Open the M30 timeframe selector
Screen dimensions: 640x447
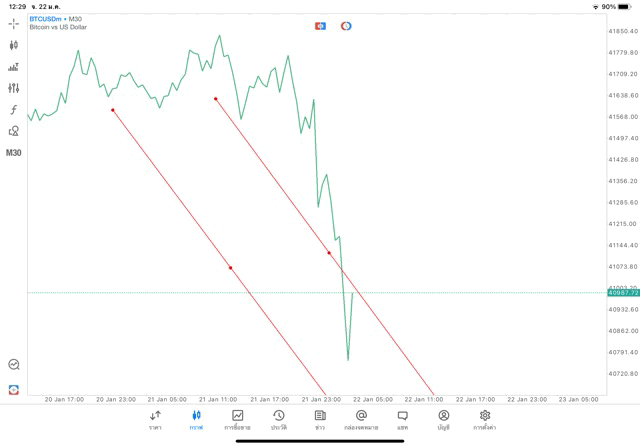[14, 153]
